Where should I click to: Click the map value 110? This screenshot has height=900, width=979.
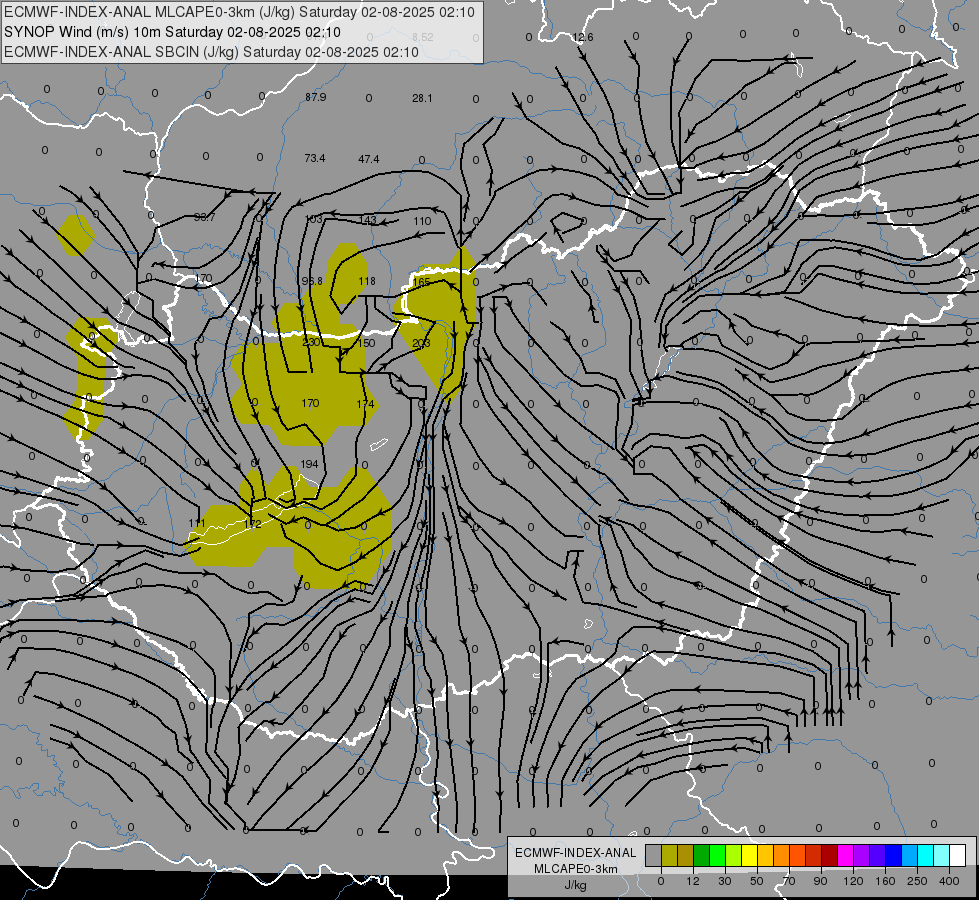tap(422, 221)
